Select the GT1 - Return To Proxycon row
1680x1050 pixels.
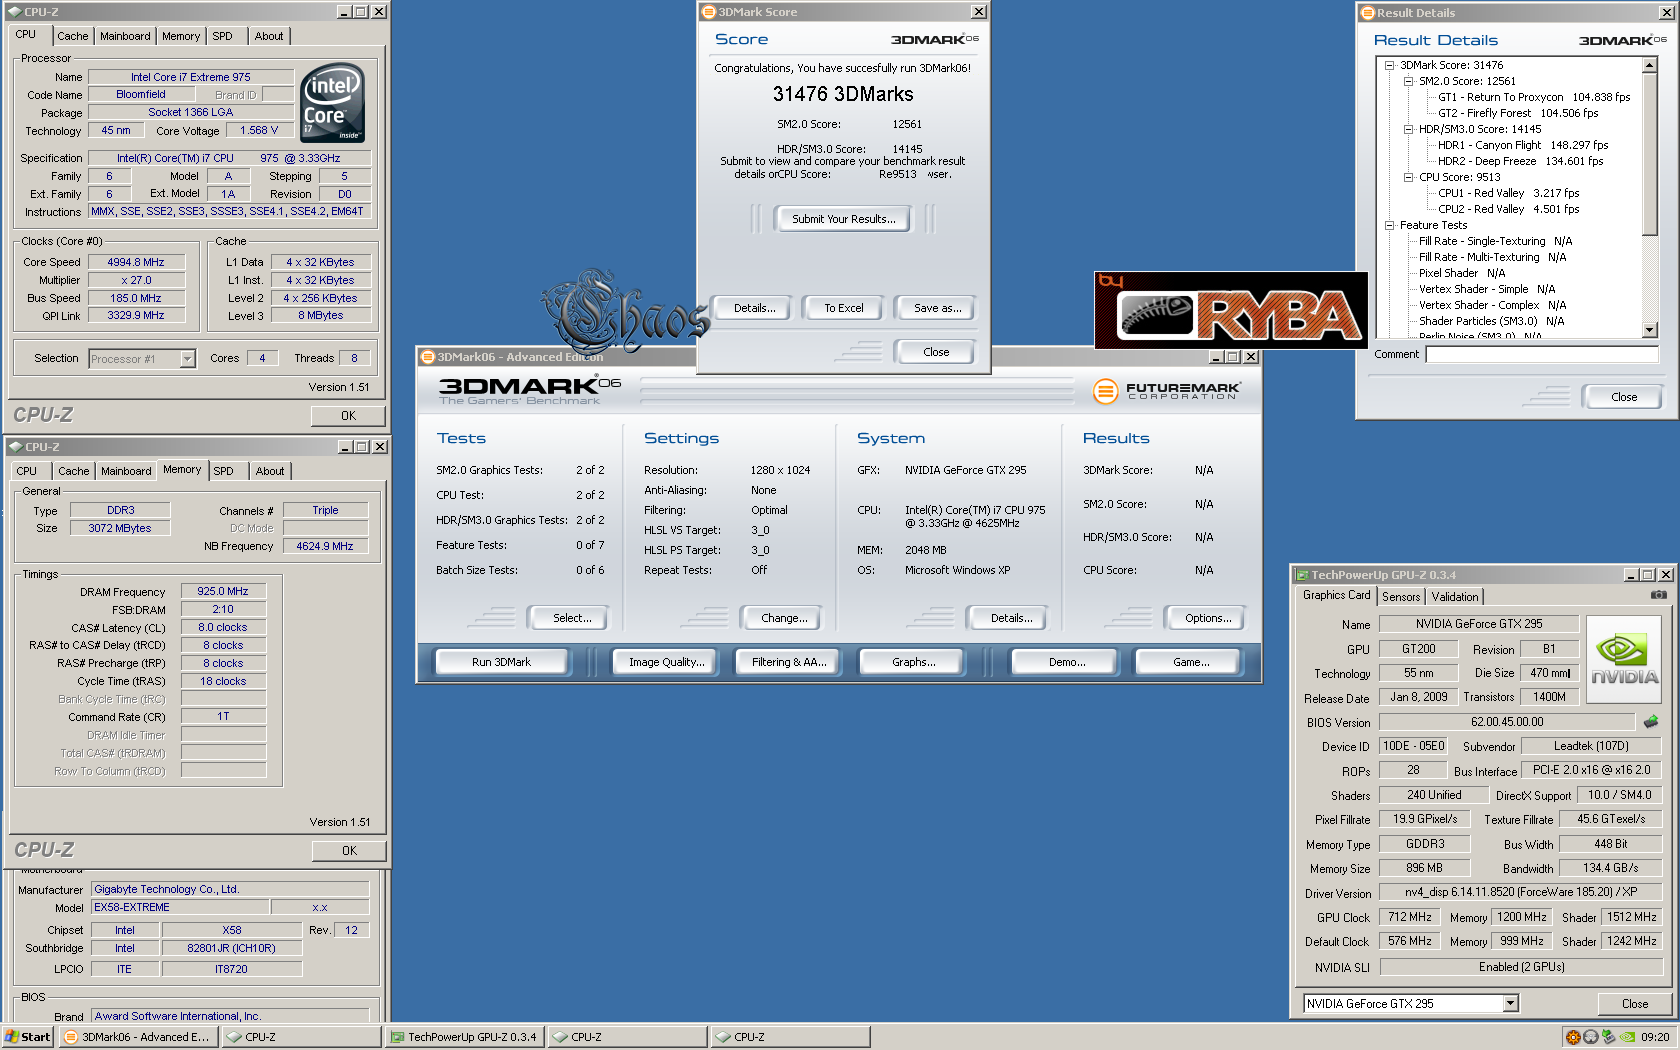(x=1533, y=97)
